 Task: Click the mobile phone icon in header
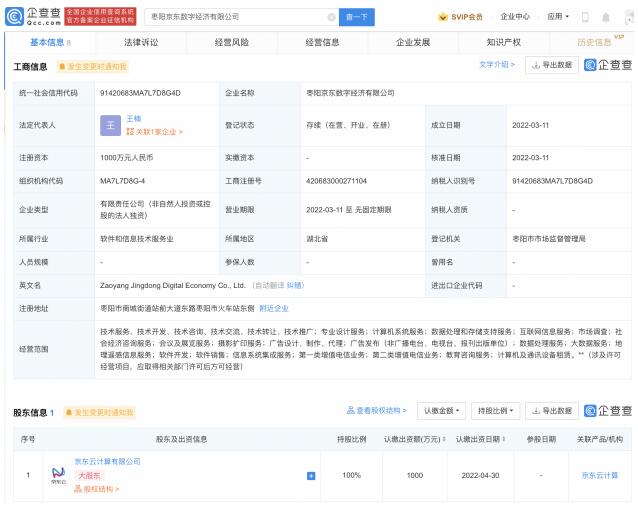pyautogui.click(x=585, y=17)
